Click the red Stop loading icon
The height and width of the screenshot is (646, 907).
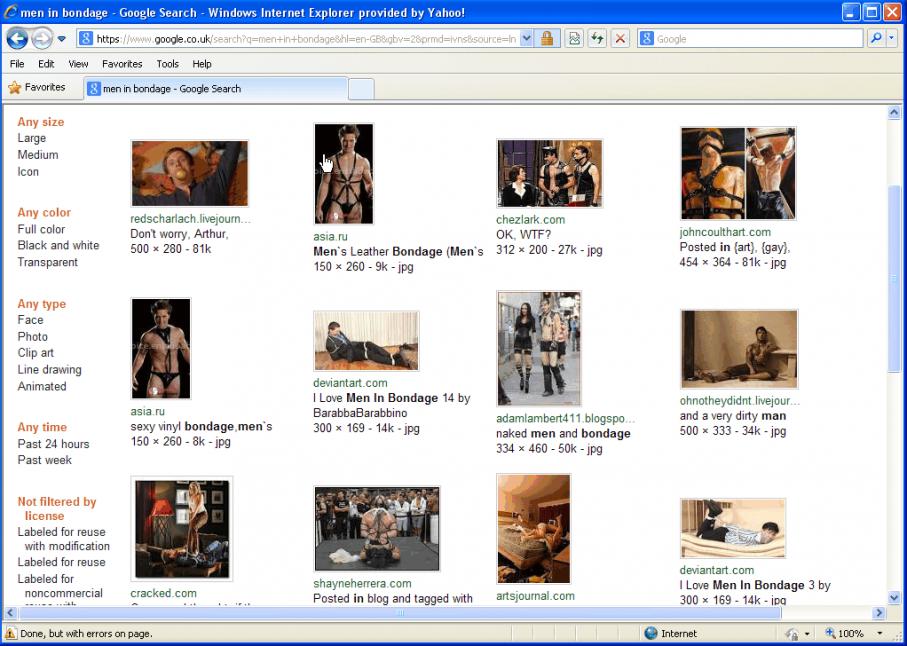(x=620, y=39)
